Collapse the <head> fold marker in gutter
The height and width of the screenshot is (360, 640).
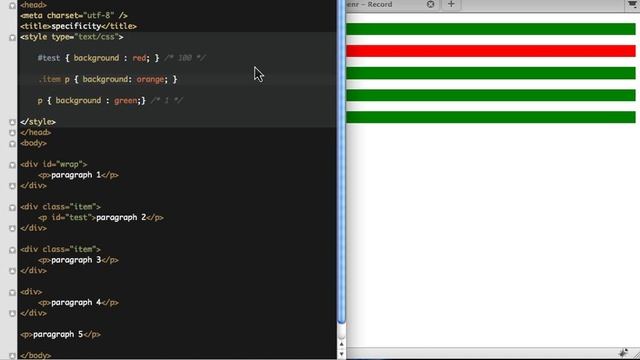click(13, 6)
